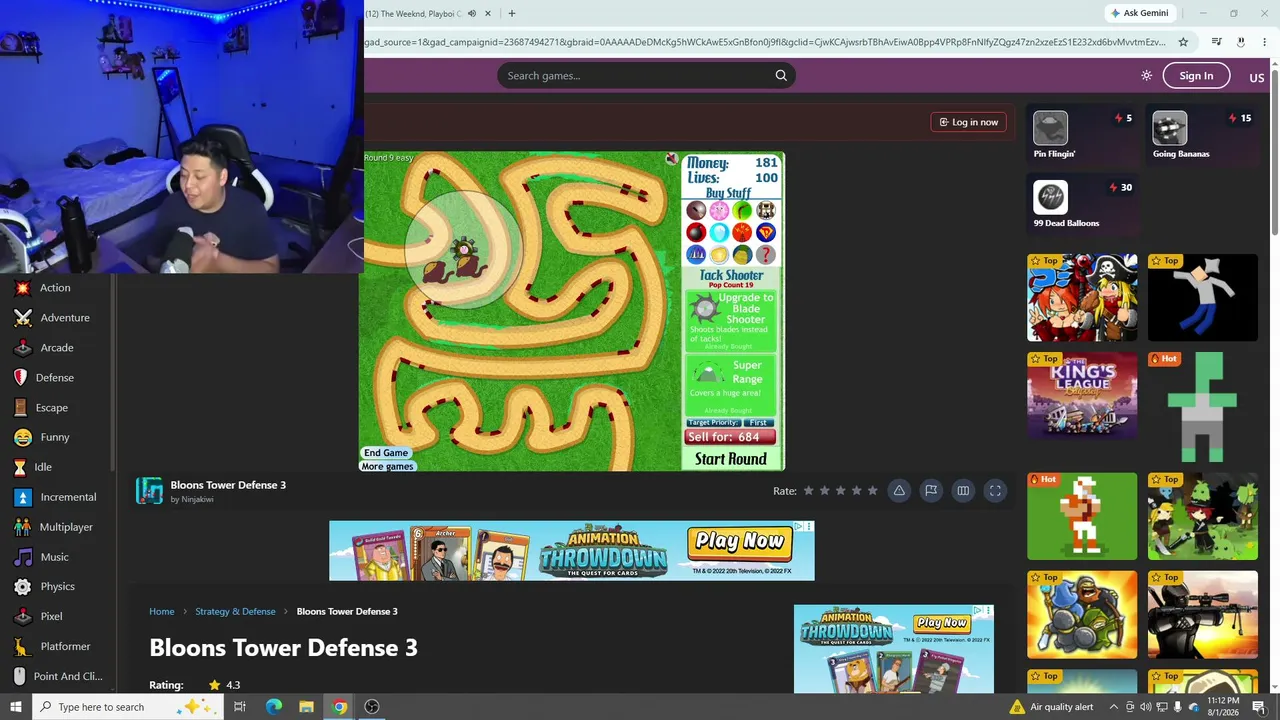Change Target Priority from First
The image size is (1280, 720).
click(759, 423)
